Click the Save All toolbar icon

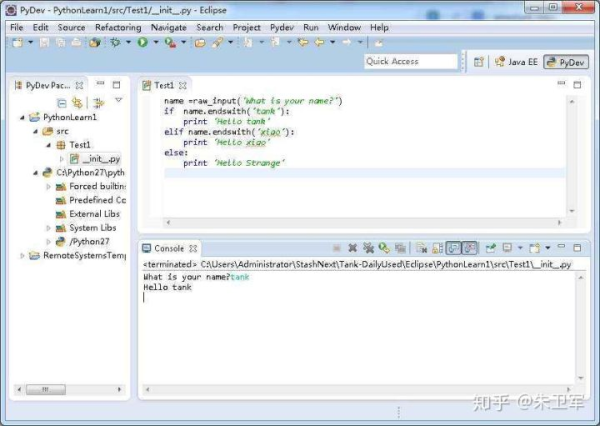(x=60, y=42)
